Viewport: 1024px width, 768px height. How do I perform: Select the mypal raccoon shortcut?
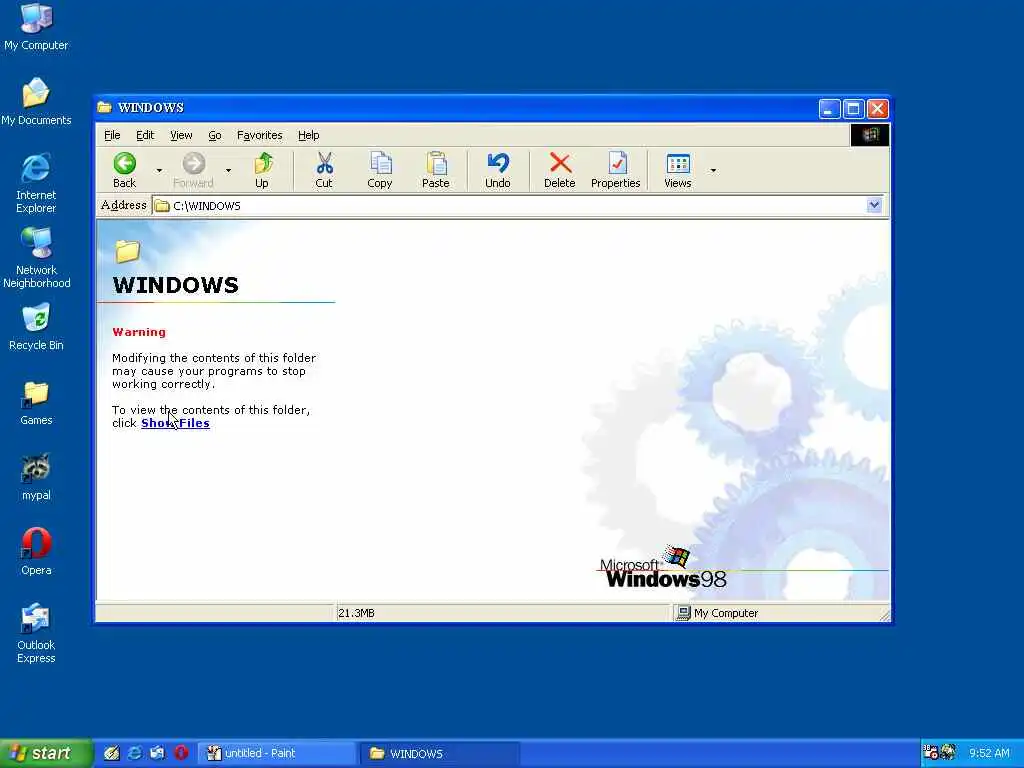36,478
